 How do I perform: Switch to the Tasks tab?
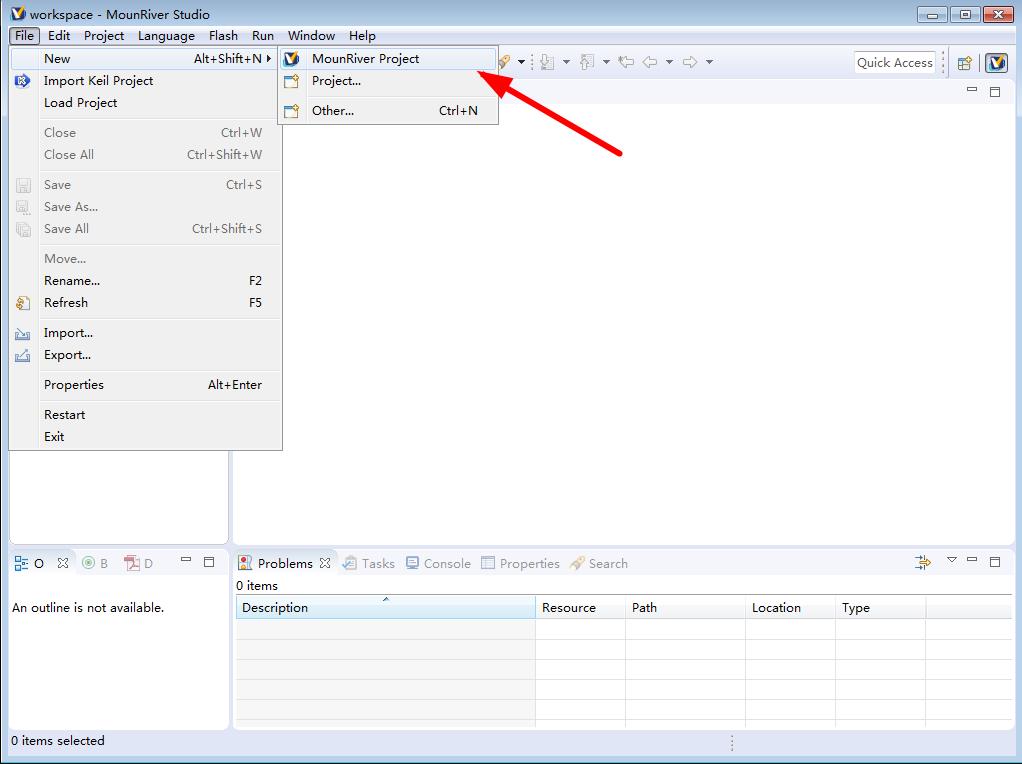tap(369, 563)
